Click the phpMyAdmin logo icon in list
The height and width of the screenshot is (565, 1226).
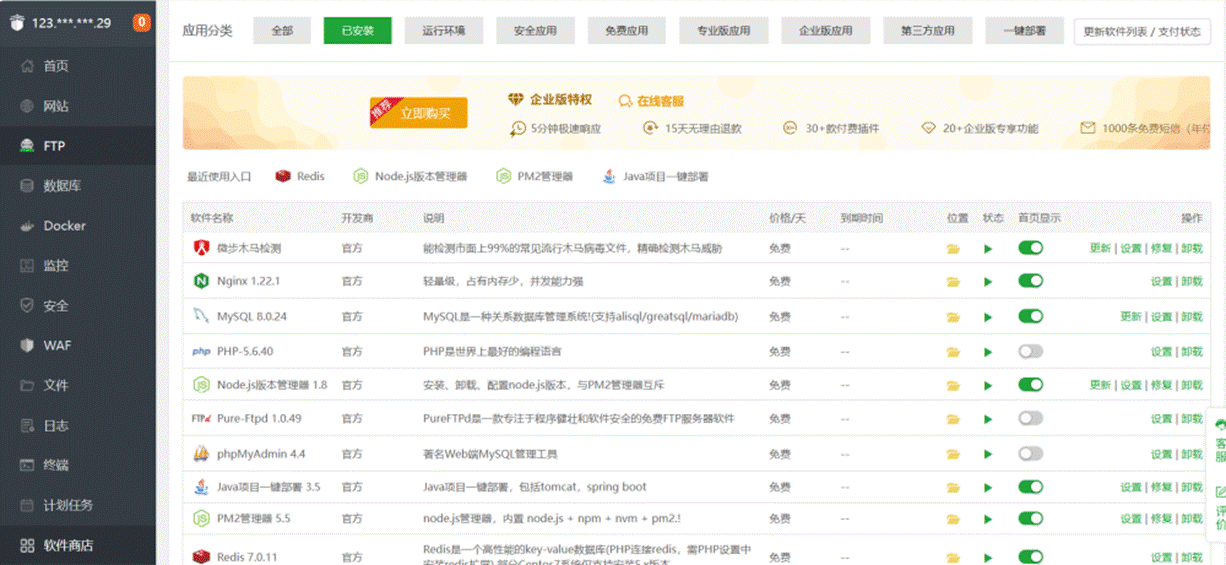[201, 454]
